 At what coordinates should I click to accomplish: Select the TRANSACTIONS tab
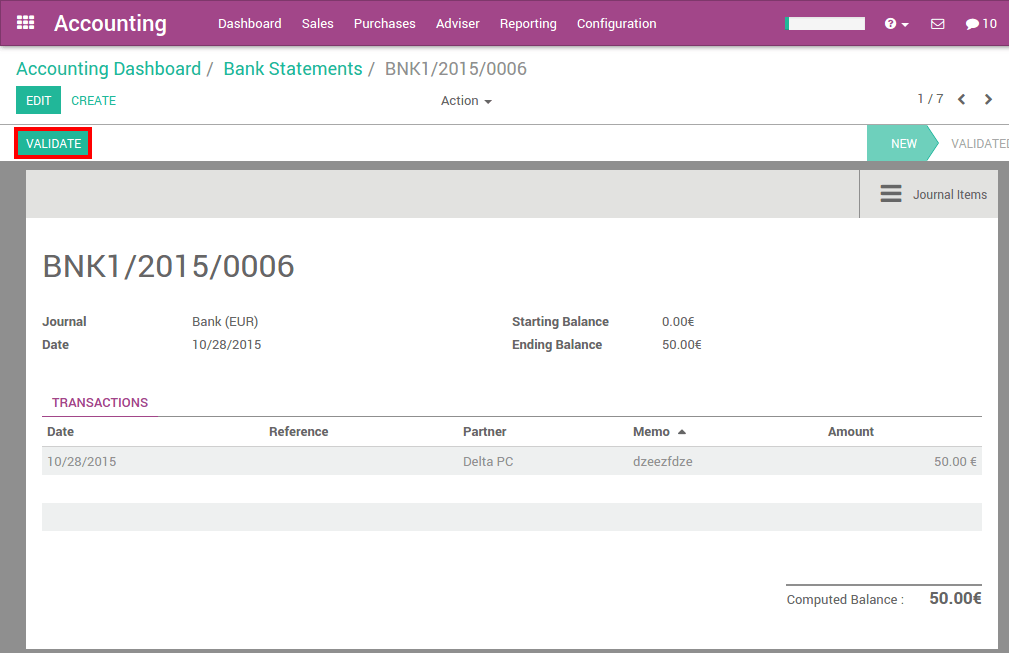[x=99, y=402]
